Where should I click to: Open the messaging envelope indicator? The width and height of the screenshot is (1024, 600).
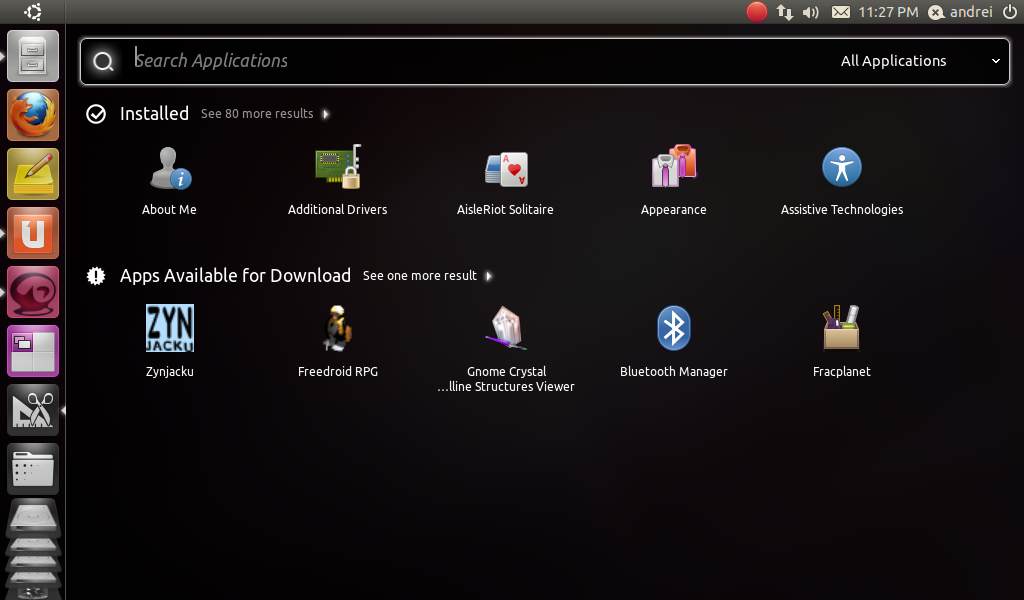[840, 12]
